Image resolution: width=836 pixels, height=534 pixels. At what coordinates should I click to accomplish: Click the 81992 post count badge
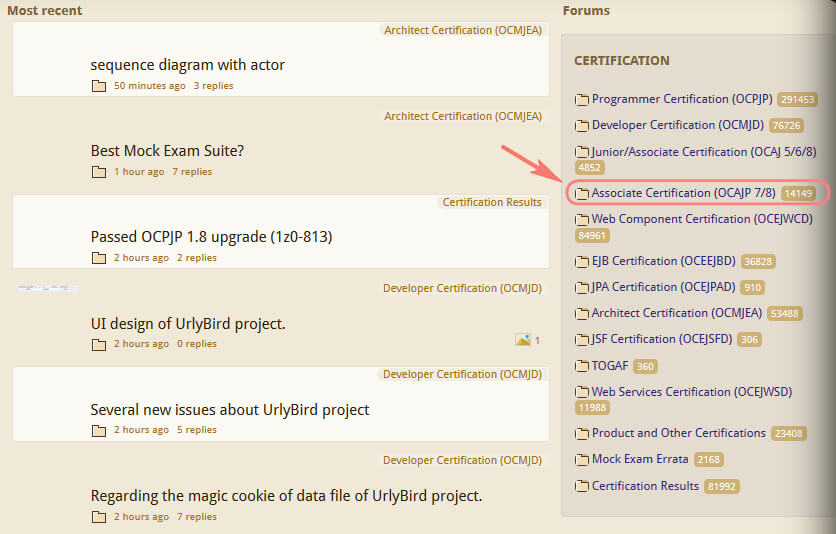721,487
